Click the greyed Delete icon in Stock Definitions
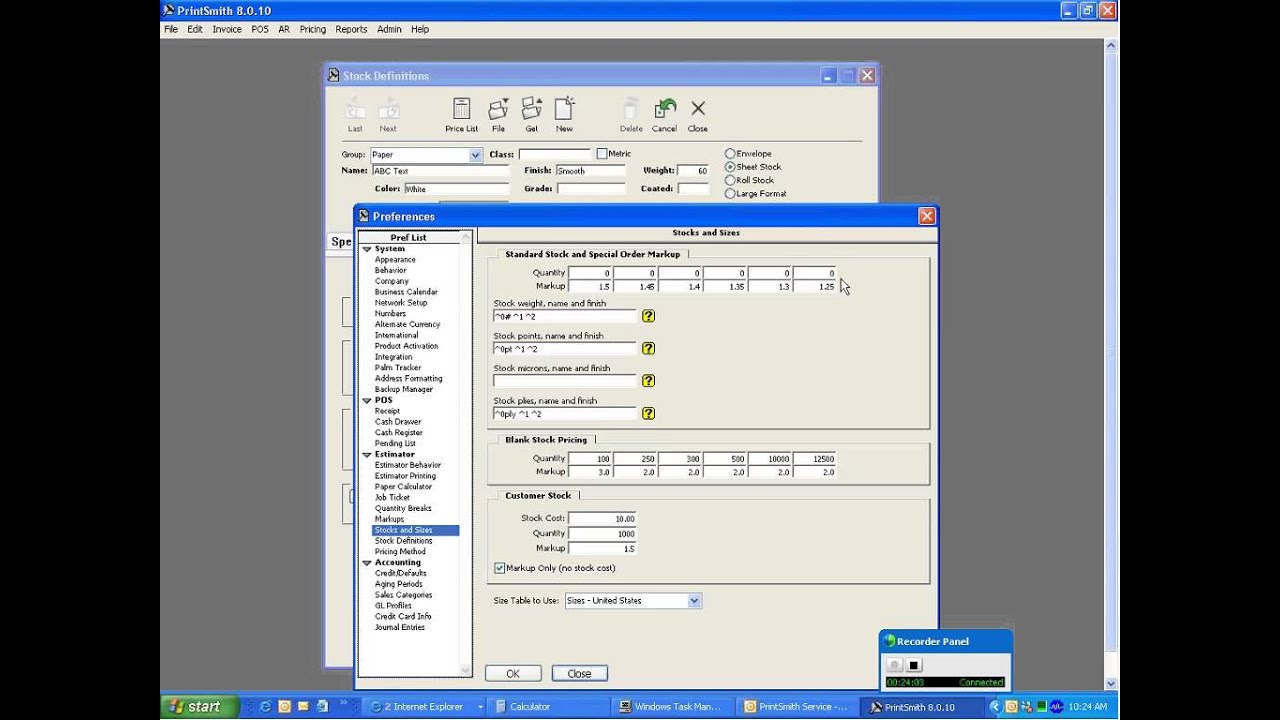1280x720 pixels. 631,114
